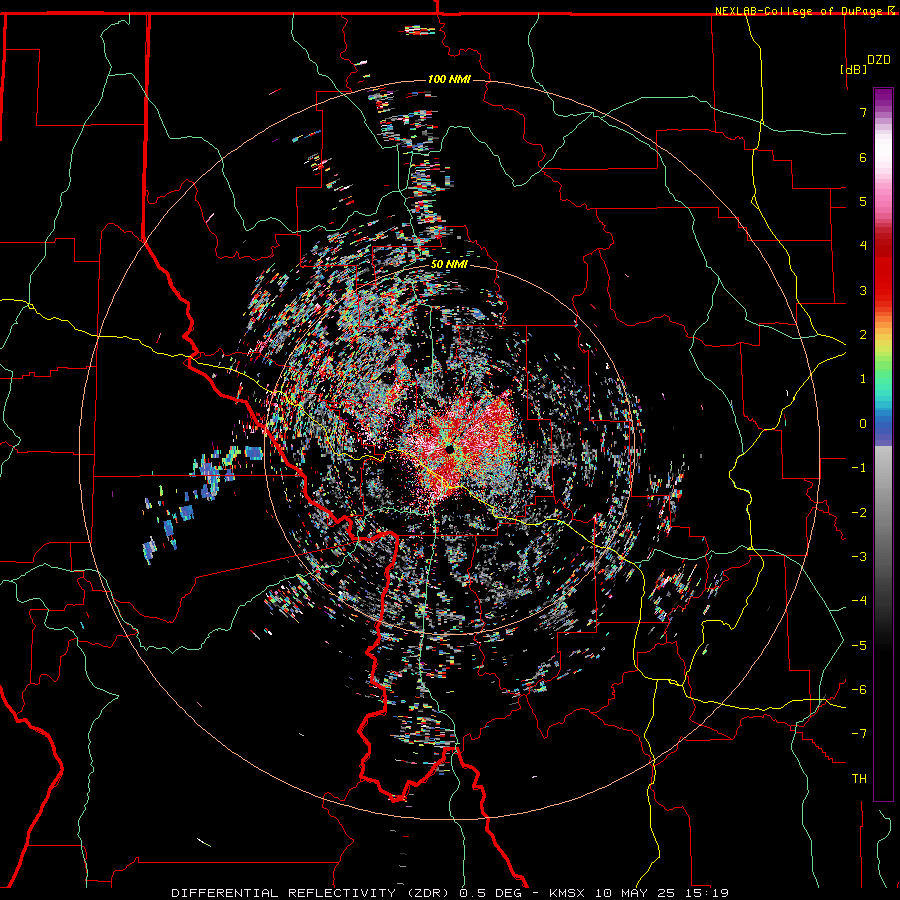Click the 3 value on the color scale
Image resolution: width=900 pixels, height=900 pixels.
point(863,290)
